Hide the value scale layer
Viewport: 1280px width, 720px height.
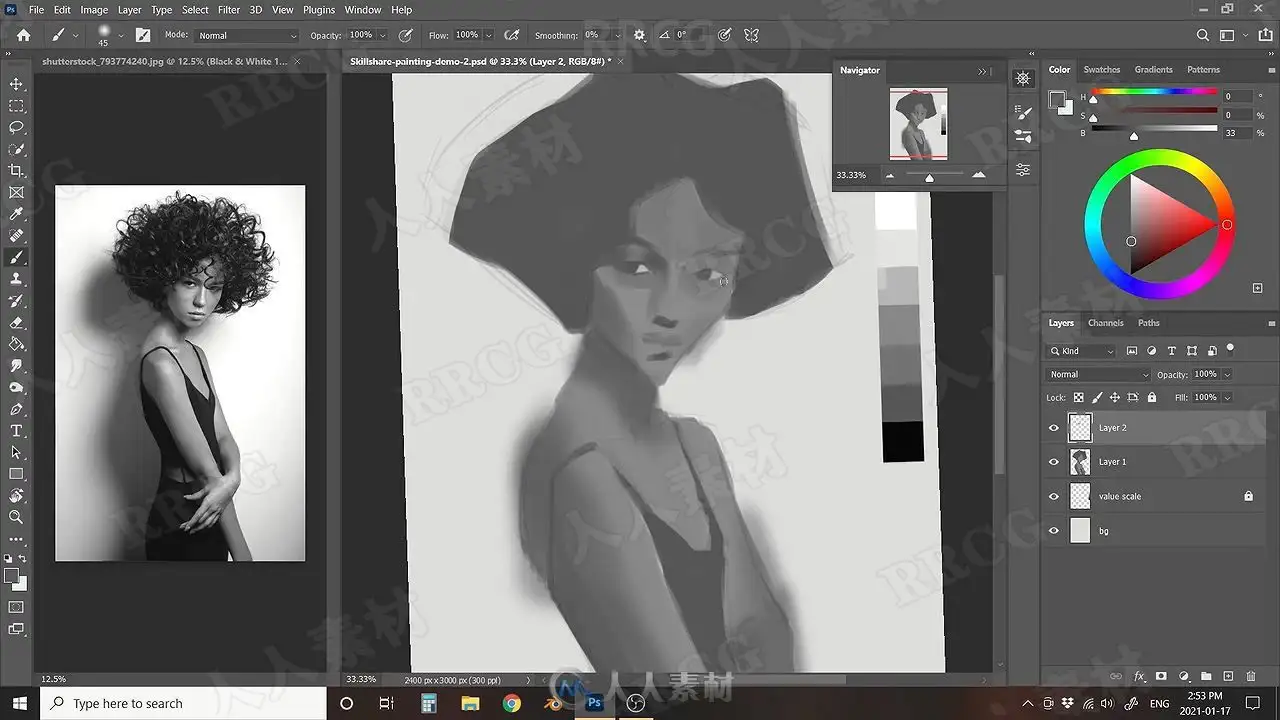pyautogui.click(x=1053, y=496)
